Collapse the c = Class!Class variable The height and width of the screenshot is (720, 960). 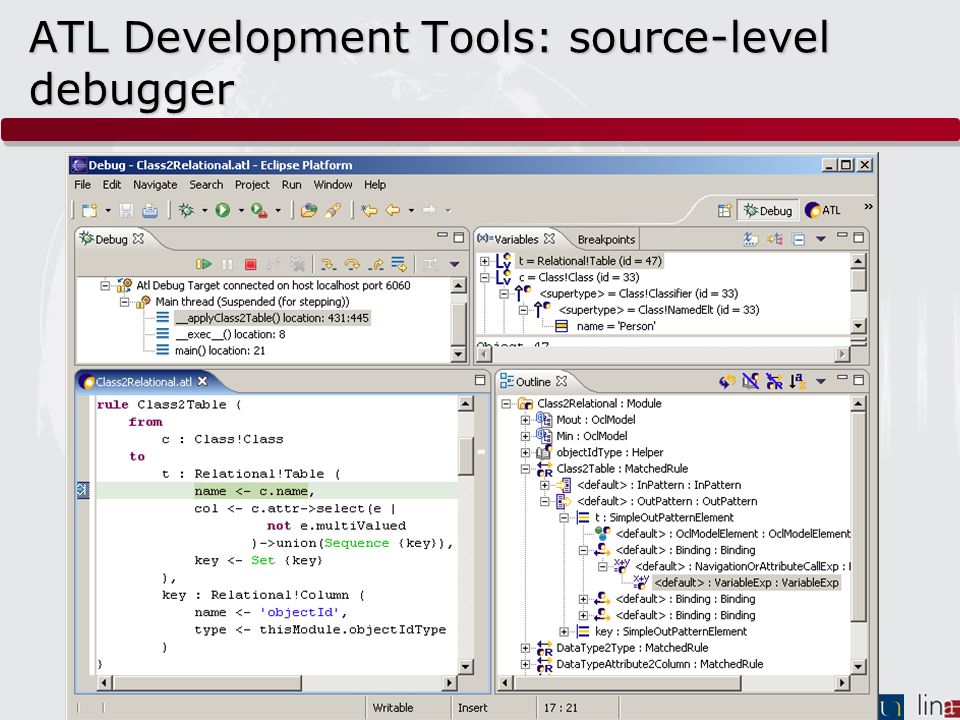[484, 277]
